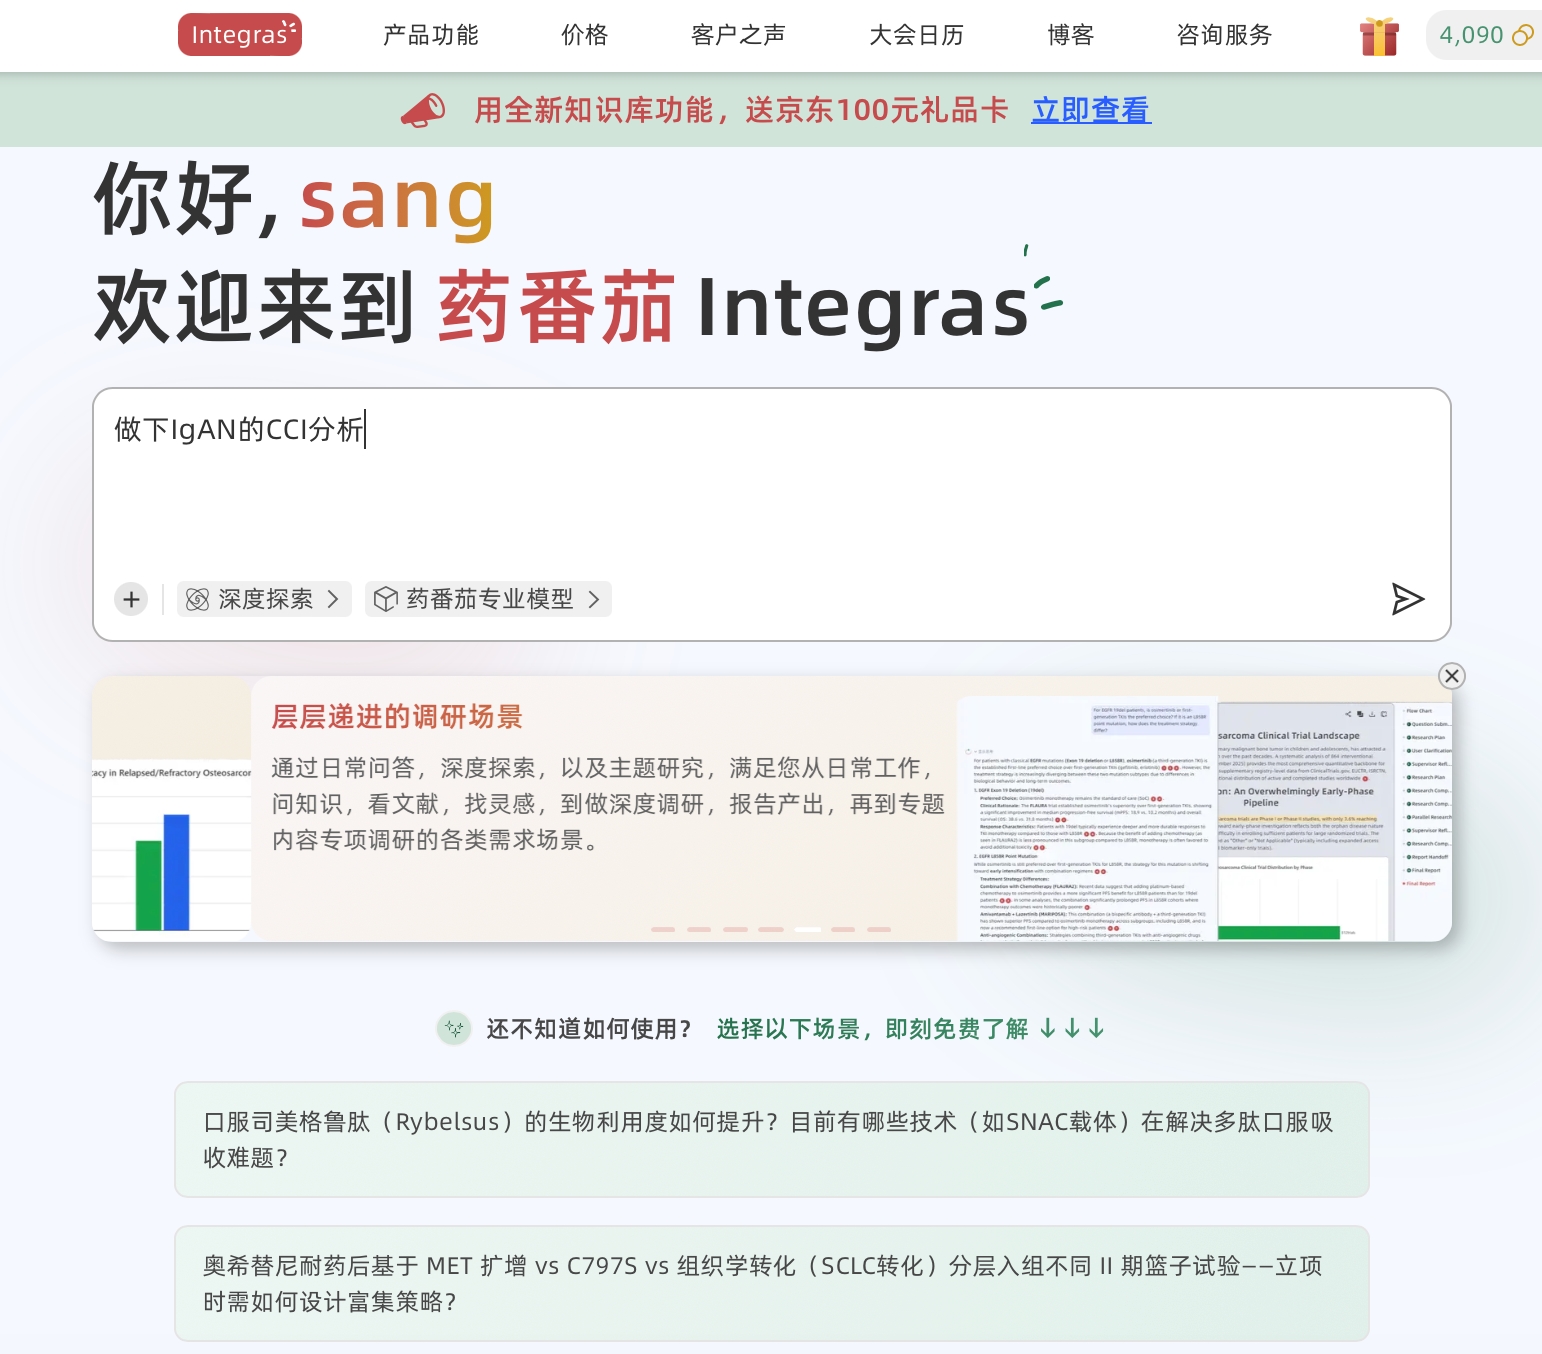Image resolution: width=1542 pixels, height=1354 pixels.
Task: Open the Integras logo home link
Action: 240,35
